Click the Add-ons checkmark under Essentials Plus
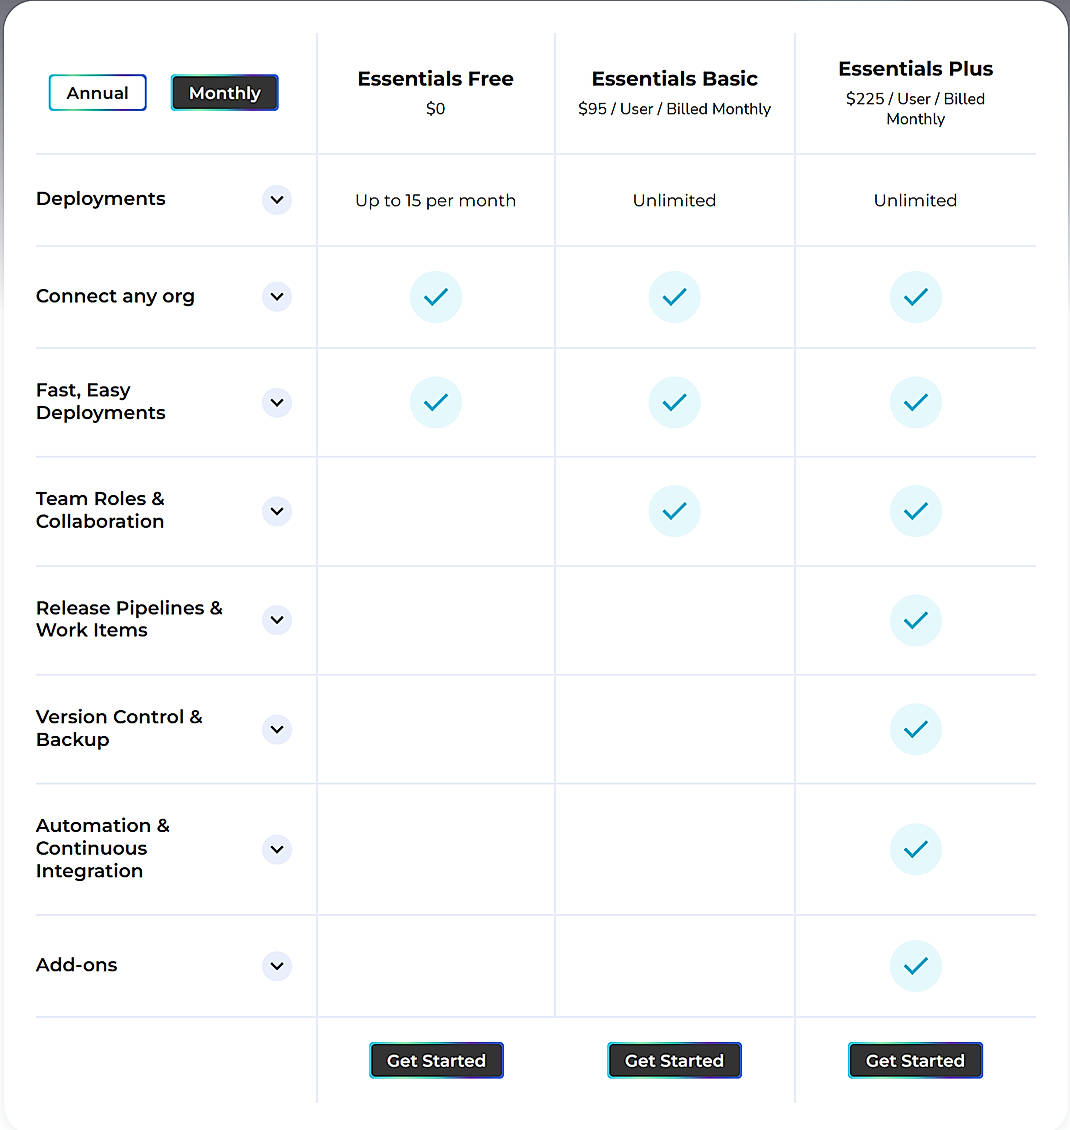Image resolution: width=1070 pixels, height=1130 pixels. (x=915, y=966)
